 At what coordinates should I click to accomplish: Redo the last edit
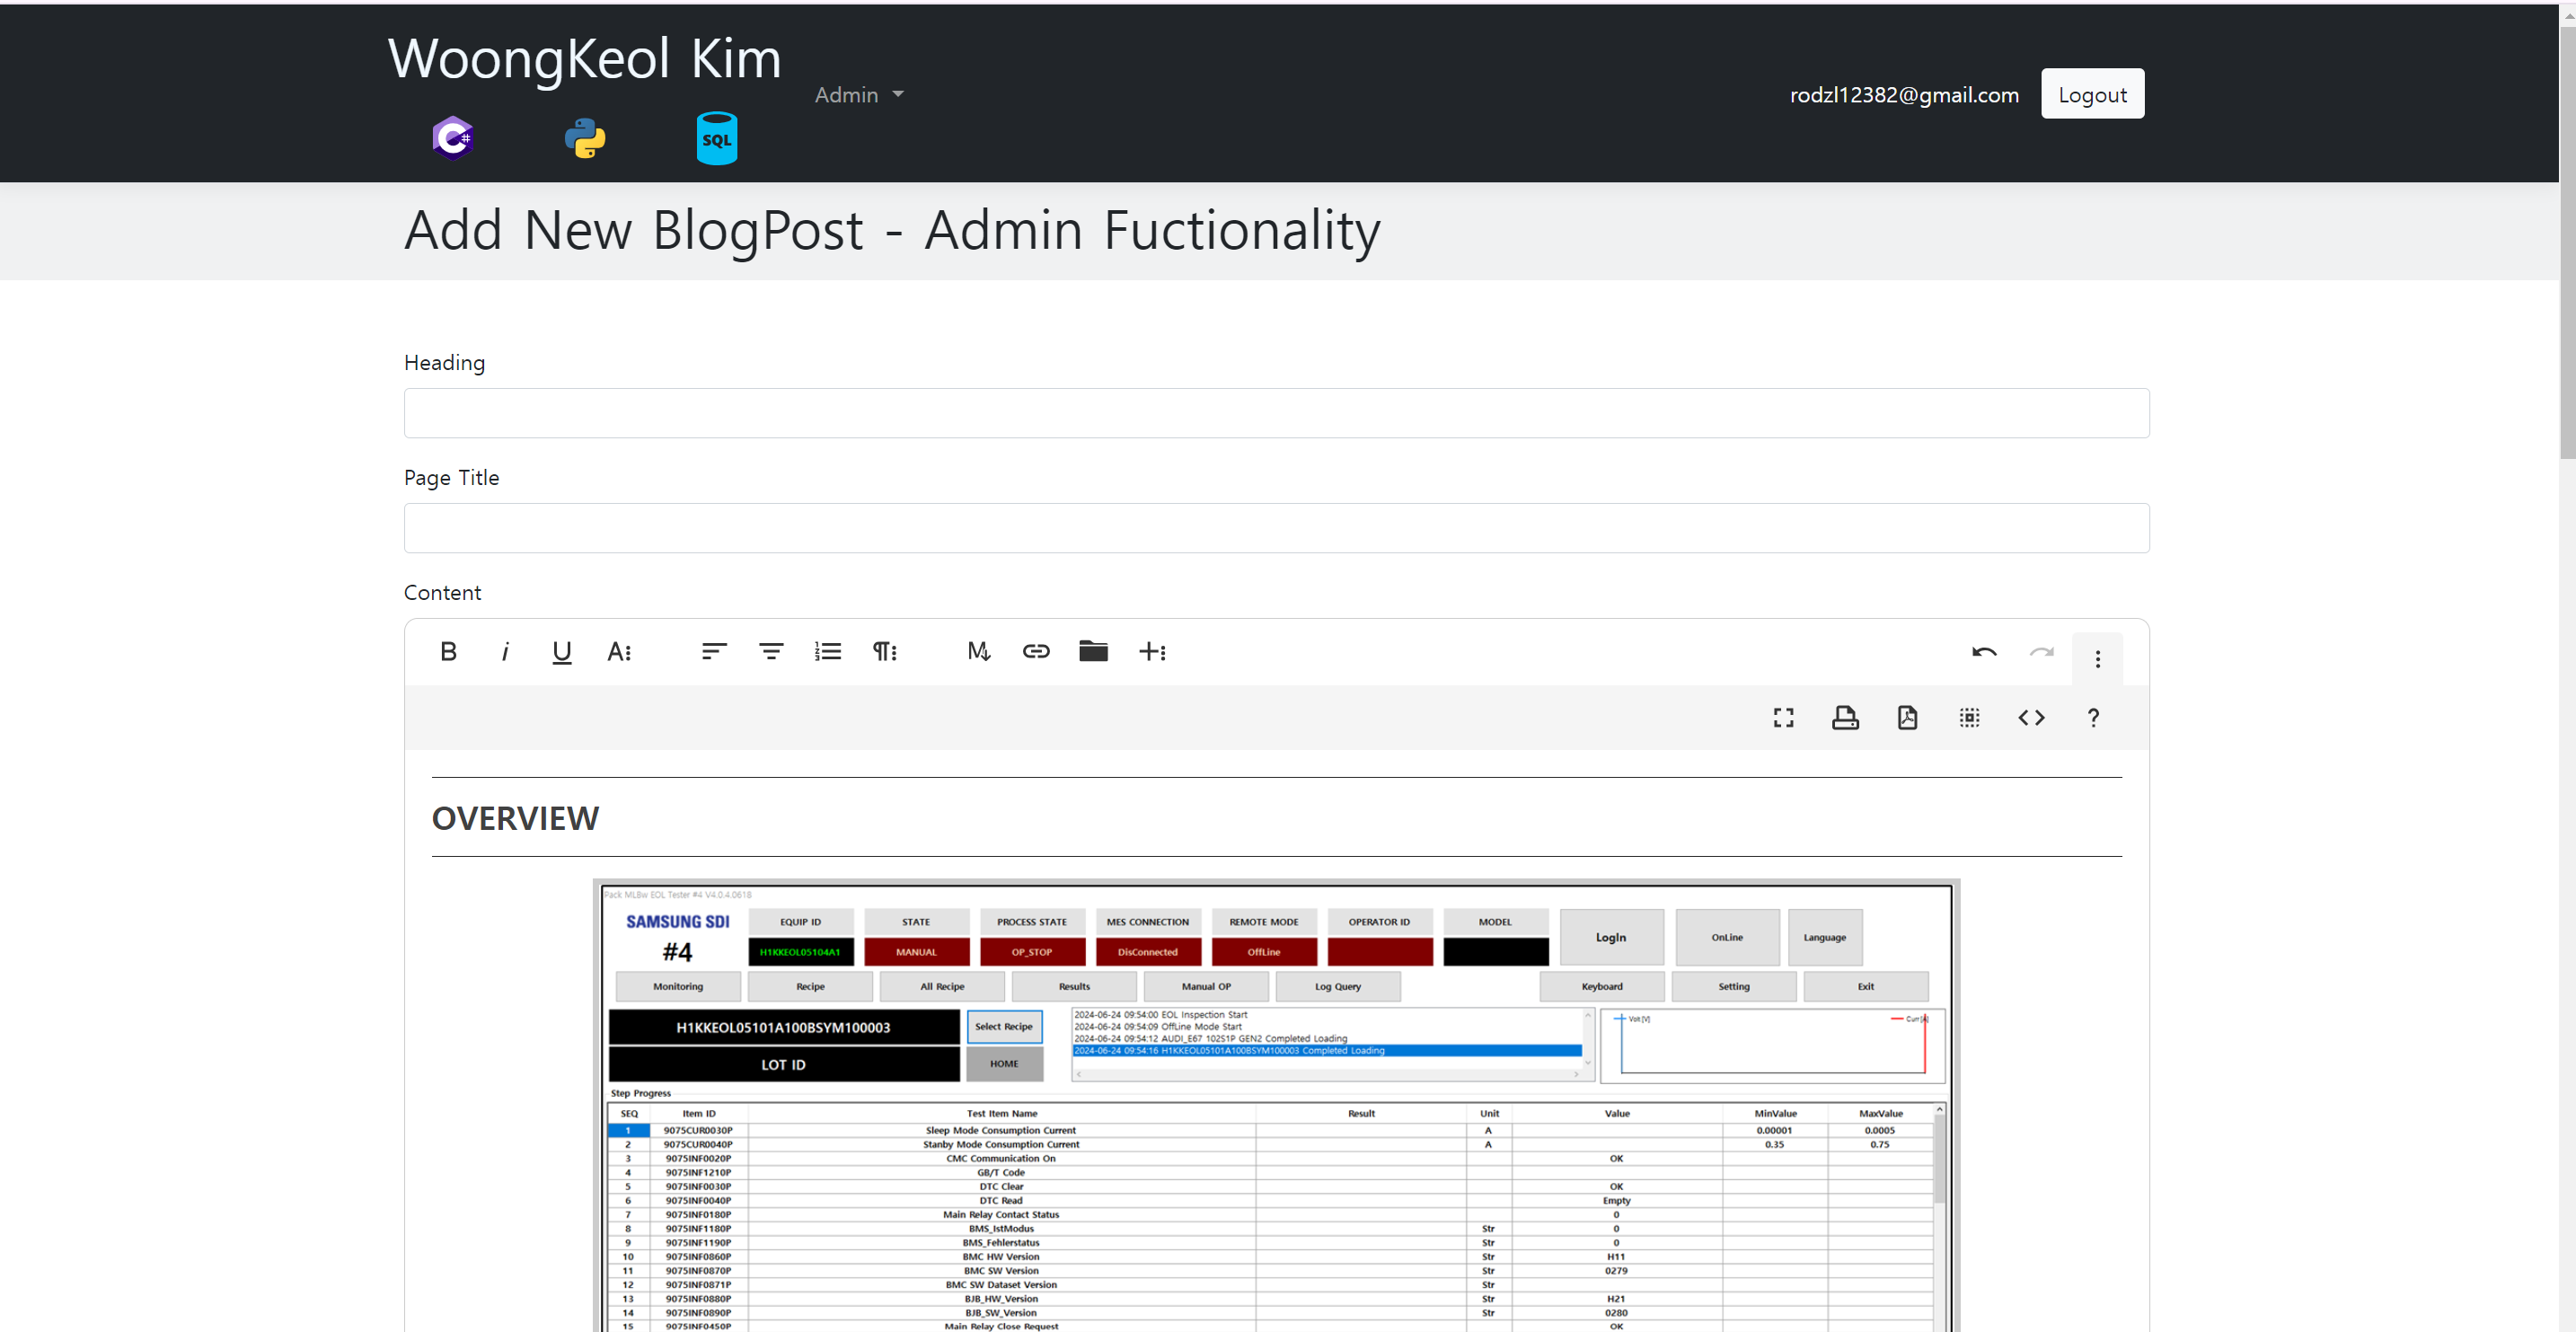[2041, 652]
